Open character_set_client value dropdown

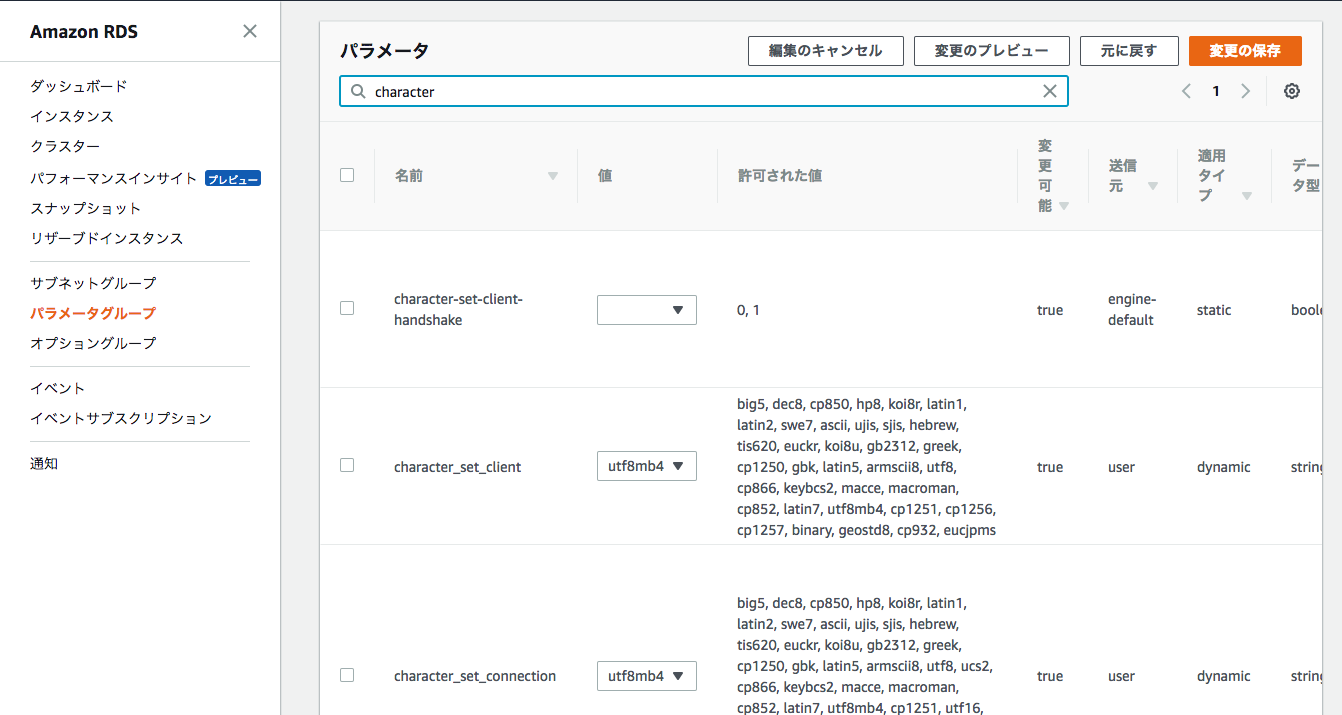pos(647,466)
